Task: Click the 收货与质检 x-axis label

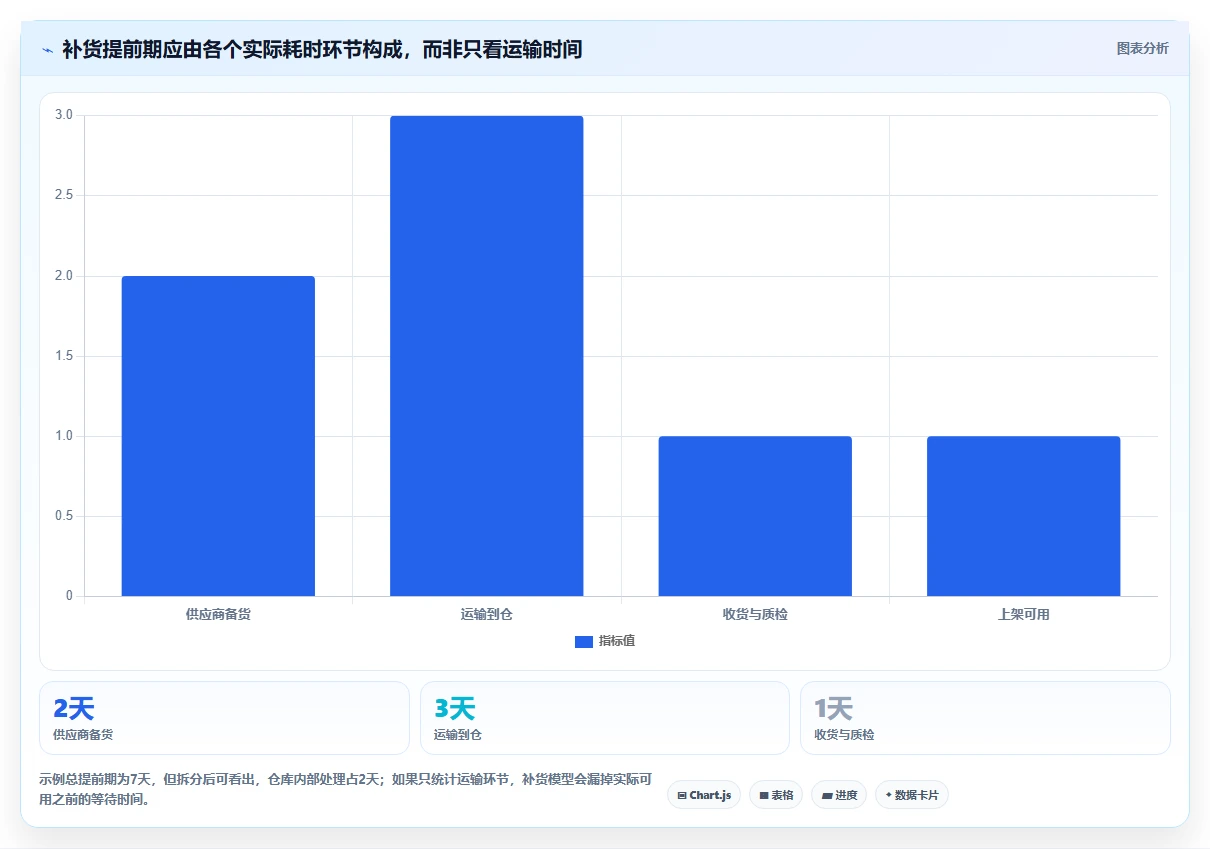Action: [x=755, y=614]
